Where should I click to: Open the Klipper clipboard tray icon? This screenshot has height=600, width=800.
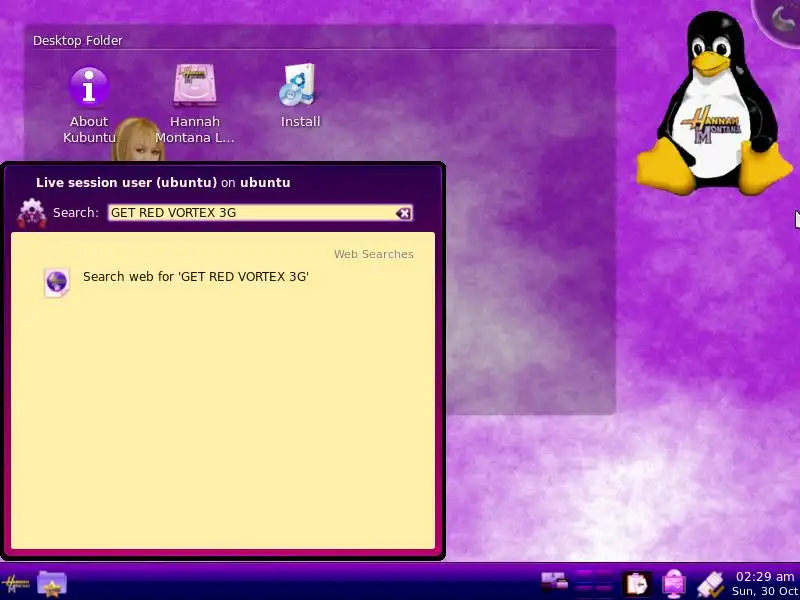coord(636,583)
